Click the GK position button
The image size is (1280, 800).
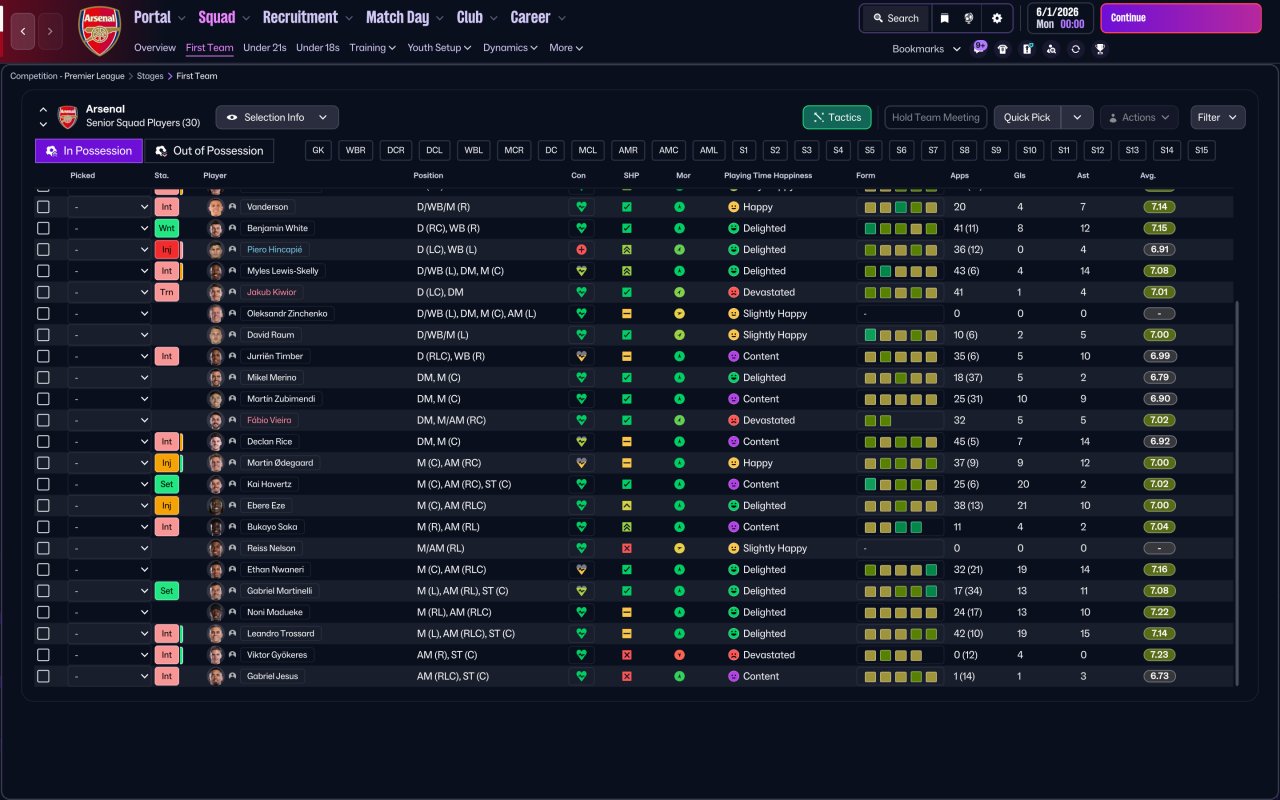(x=318, y=150)
